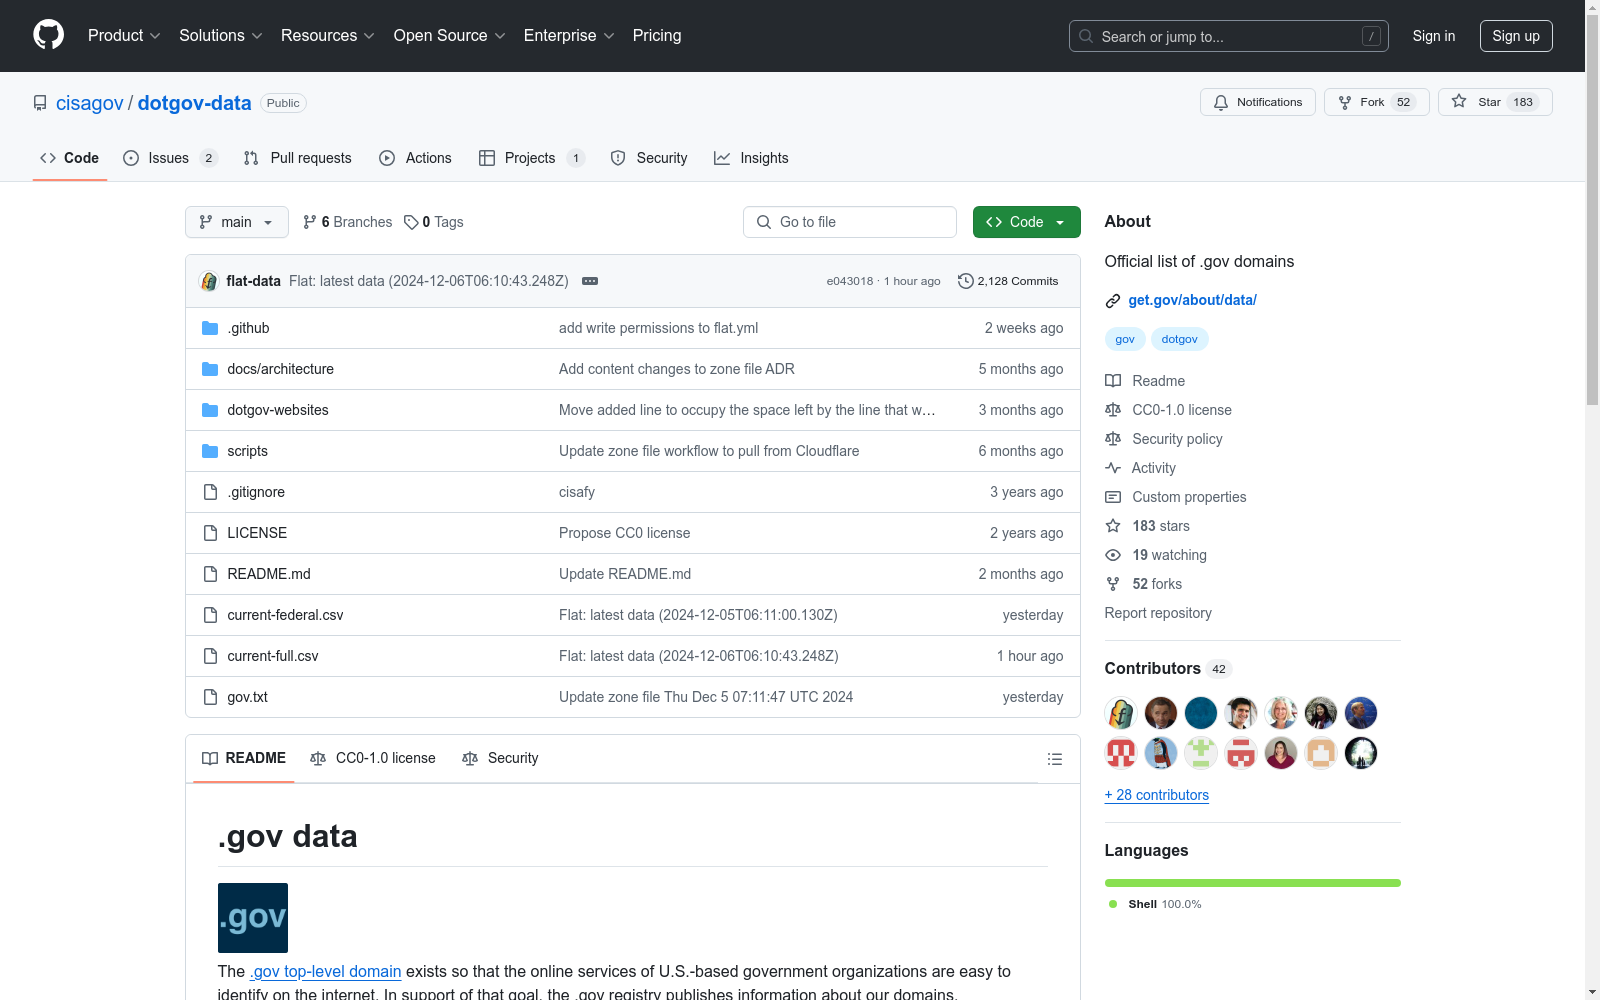
Task: Click Sign in
Action: [1434, 36]
